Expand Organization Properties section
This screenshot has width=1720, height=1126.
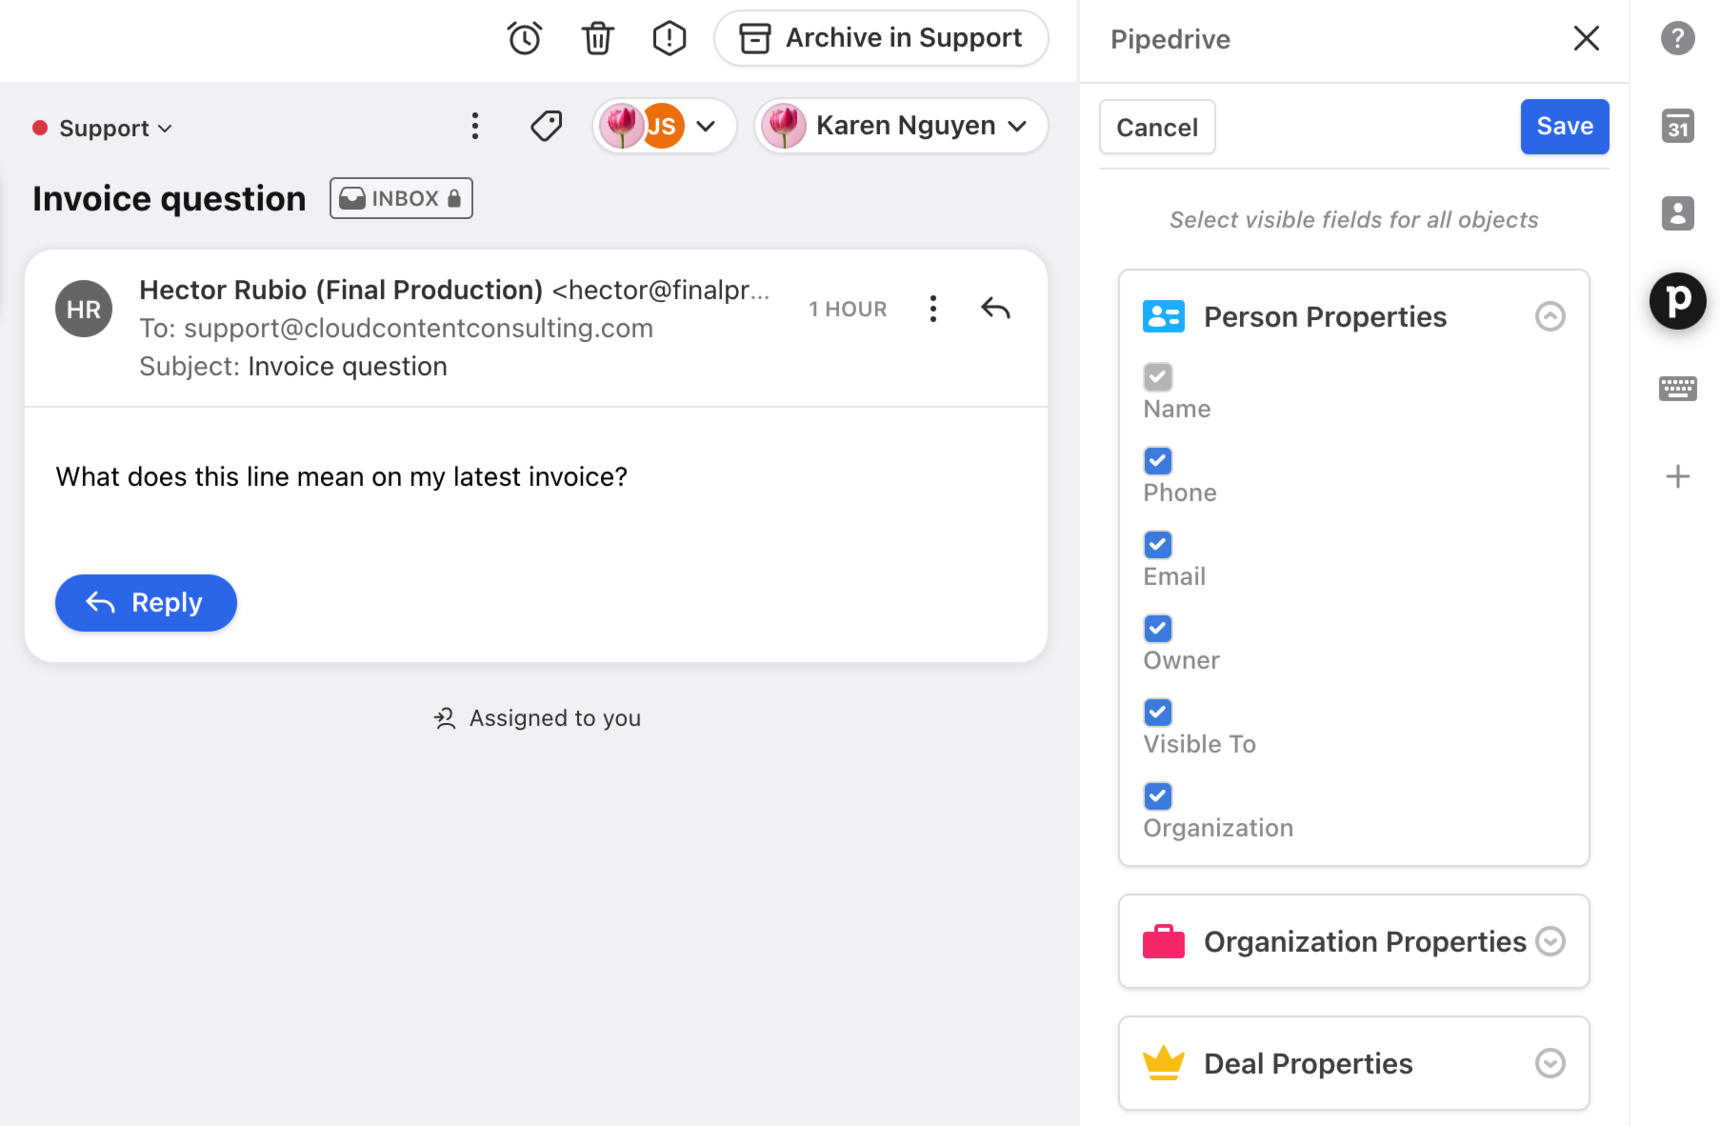coord(1550,941)
